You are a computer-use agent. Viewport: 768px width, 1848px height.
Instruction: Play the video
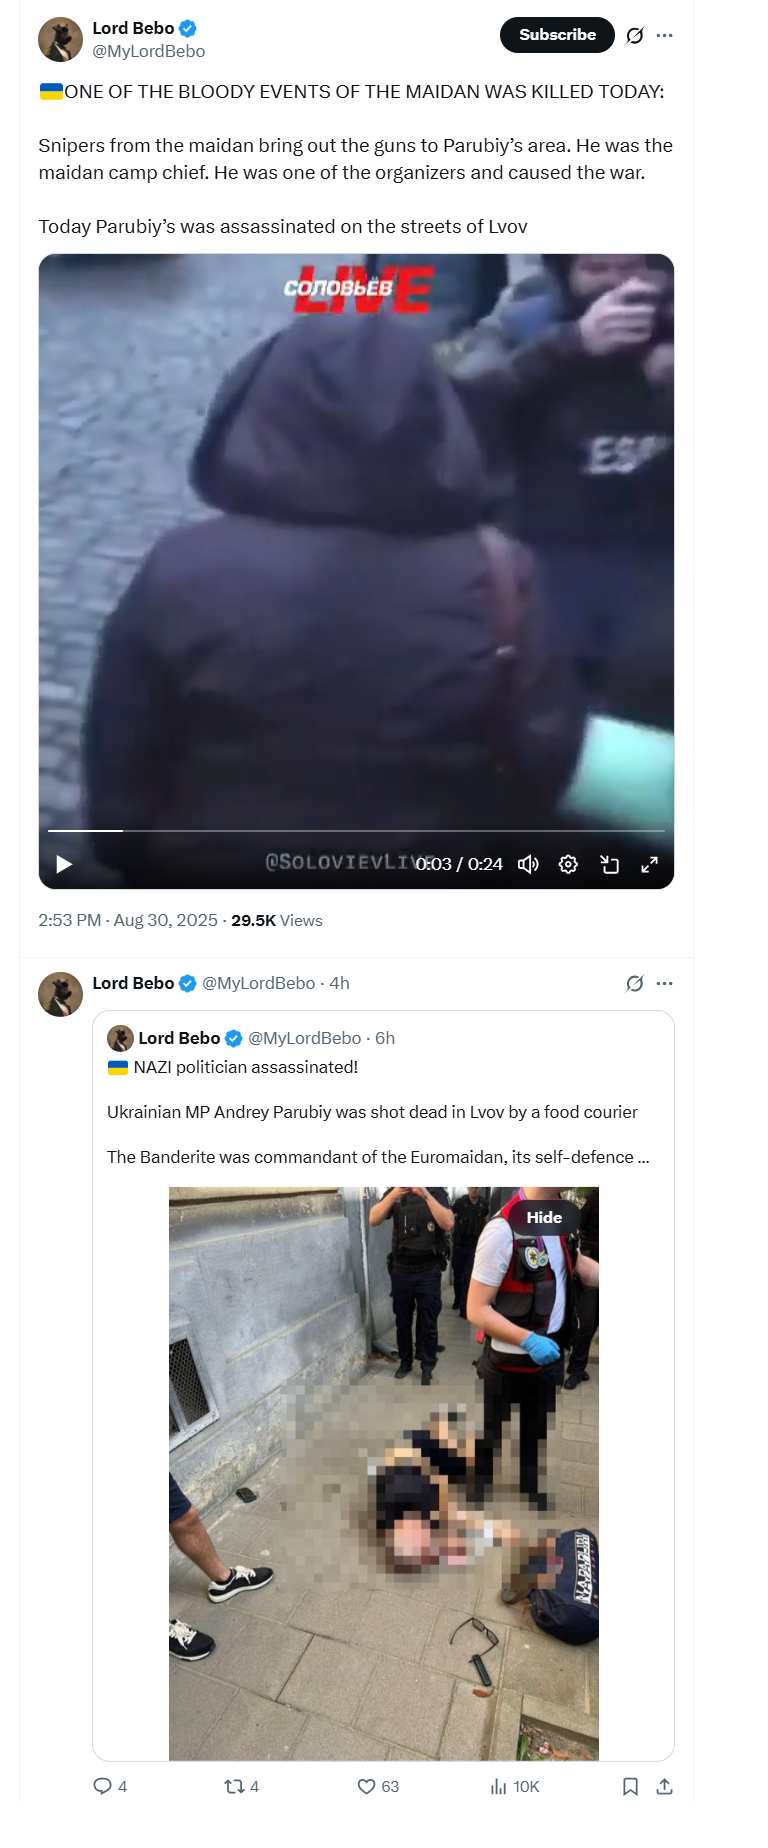click(64, 864)
